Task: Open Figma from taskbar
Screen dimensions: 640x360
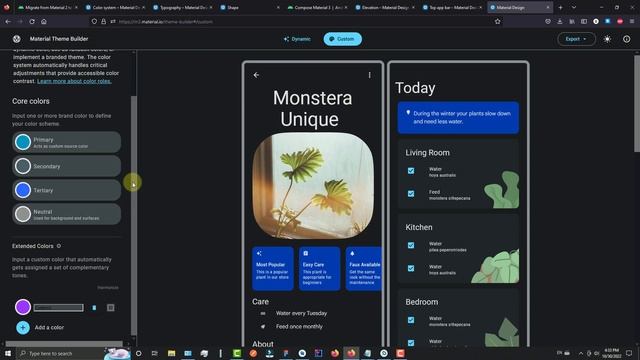Action: pyautogui.click(x=286, y=353)
